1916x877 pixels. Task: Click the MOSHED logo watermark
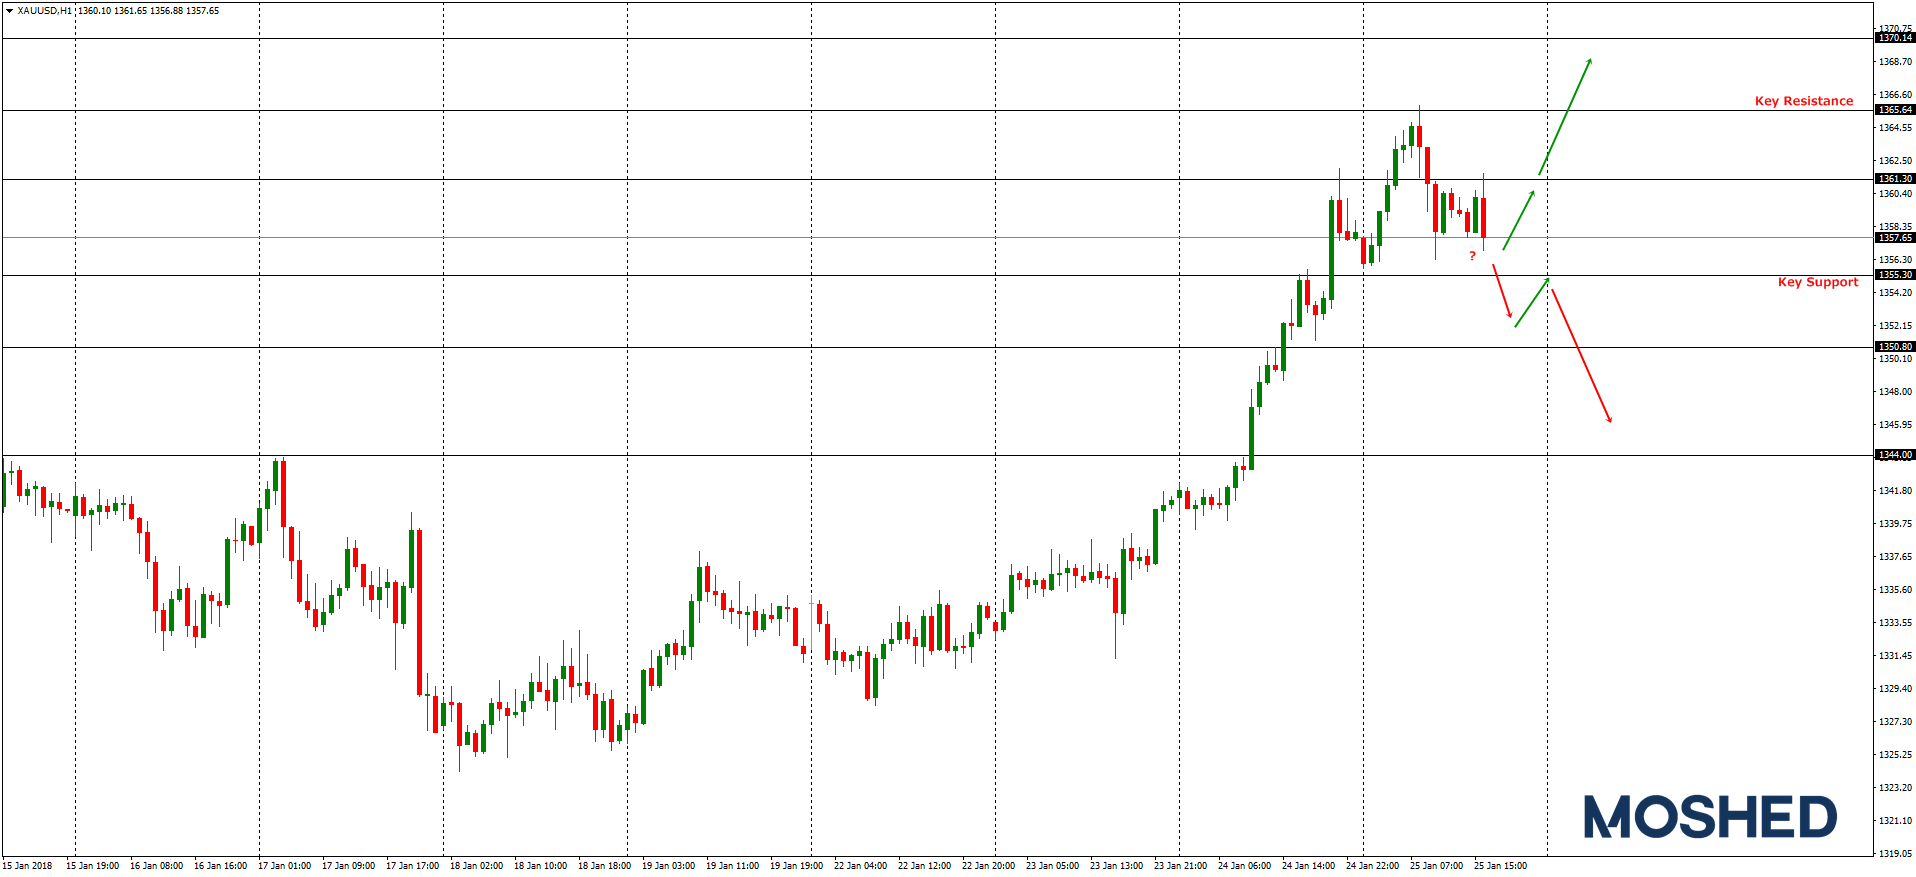[x=1710, y=817]
